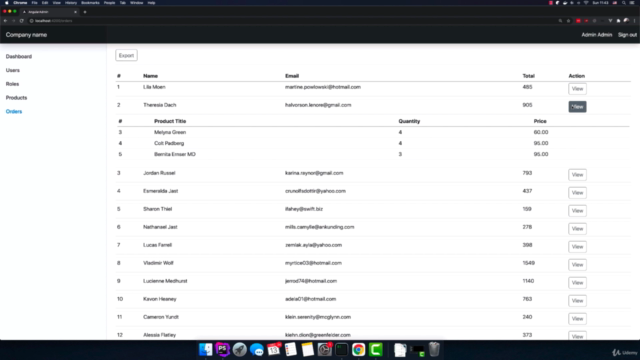The width and height of the screenshot is (640, 360).
Task: Open PhpStorm from the dock
Action: (222, 349)
